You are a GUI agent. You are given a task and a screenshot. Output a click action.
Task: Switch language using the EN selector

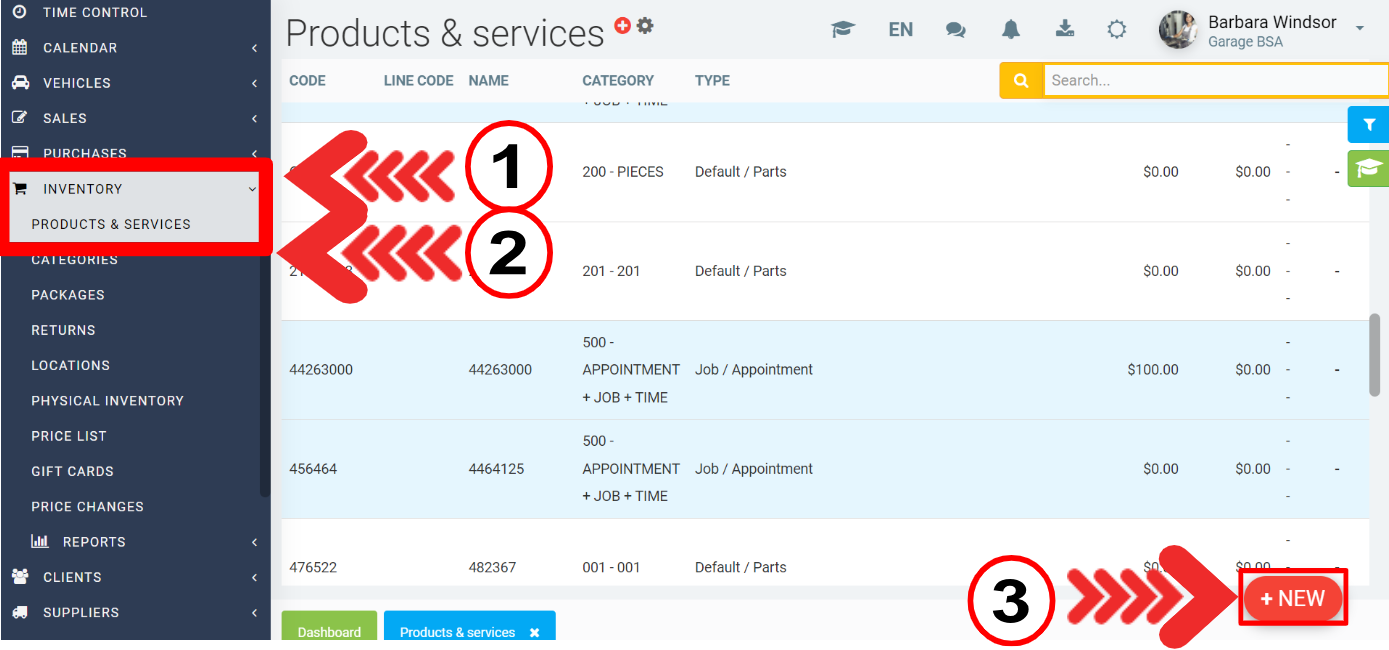(900, 30)
